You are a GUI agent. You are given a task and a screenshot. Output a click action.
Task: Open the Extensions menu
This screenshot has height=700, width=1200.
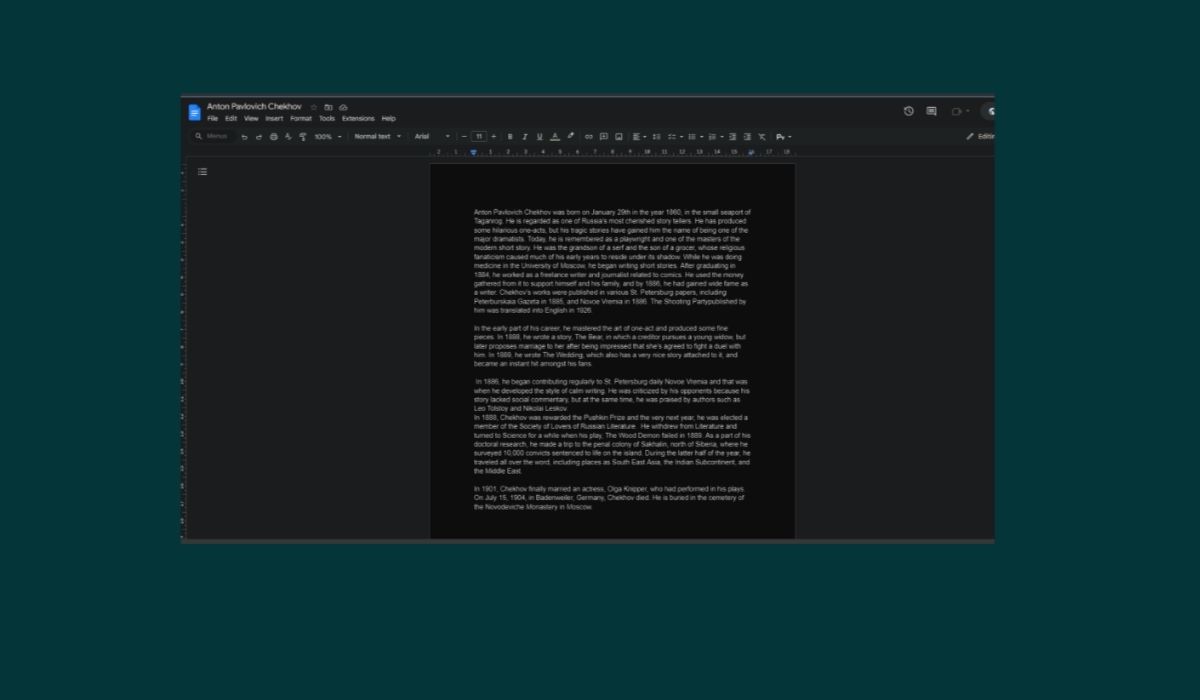point(358,119)
